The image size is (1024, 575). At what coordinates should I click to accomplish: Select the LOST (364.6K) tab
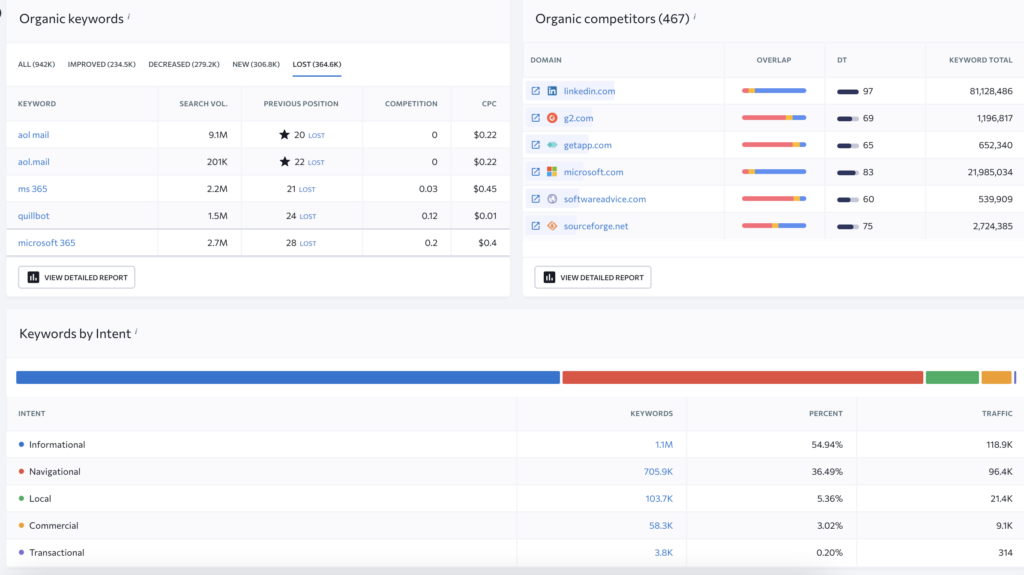(317, 64)
